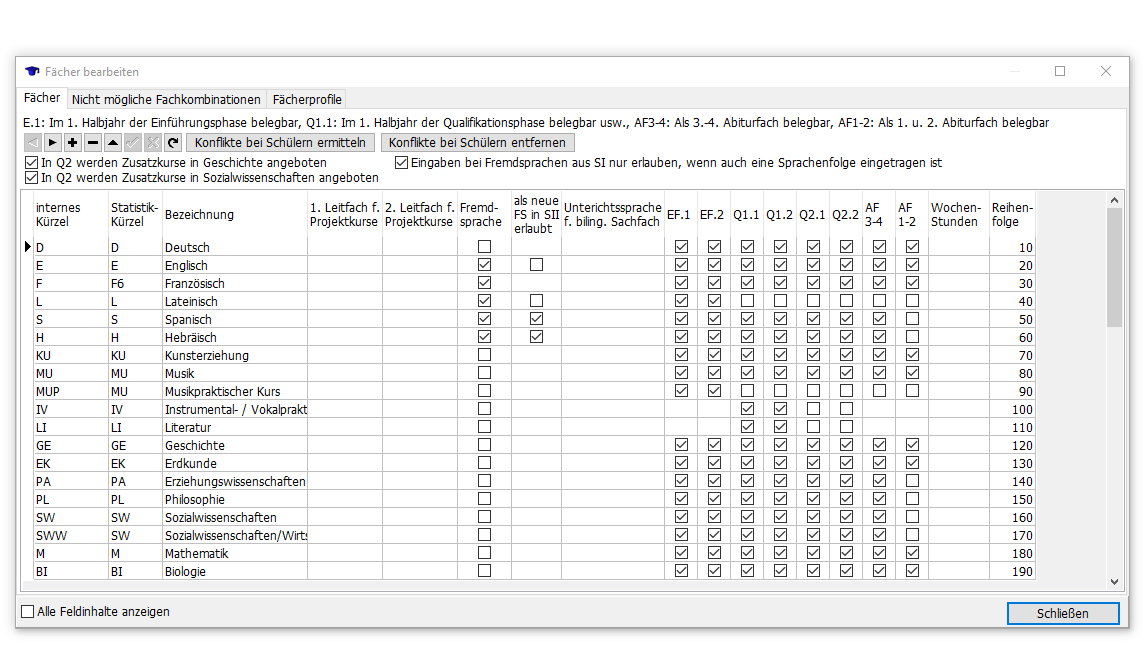The width and height of the screenshot is (1144, 649).
Task: Click Konflikte bei Schülern ermitteln button
Action: [x=280, y=142]
